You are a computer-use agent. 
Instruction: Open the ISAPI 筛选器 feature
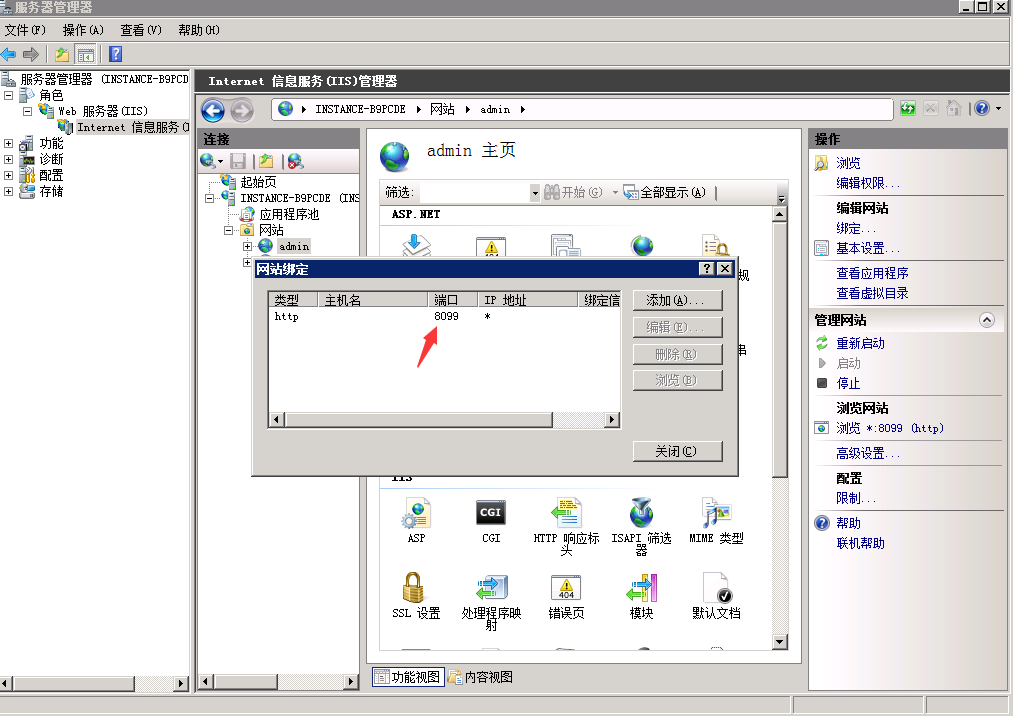[x=642, y=526]
